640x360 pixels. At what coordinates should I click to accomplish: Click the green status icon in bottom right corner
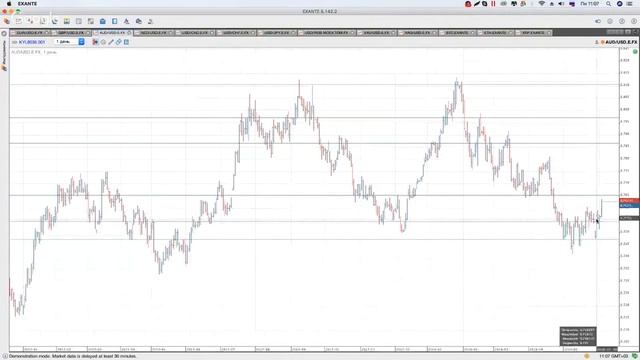tap(635, 356)
